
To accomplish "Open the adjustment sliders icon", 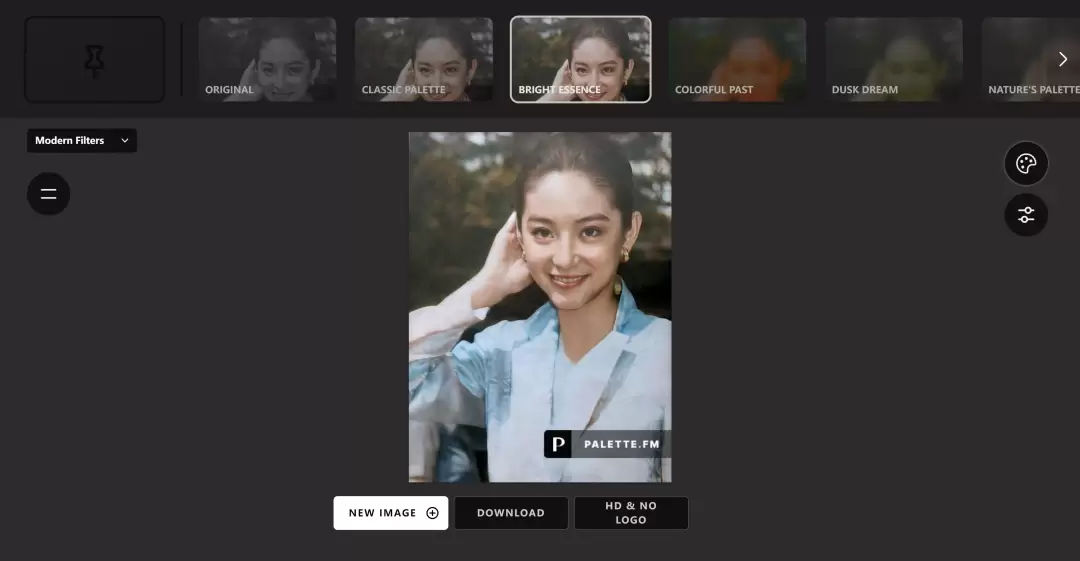I will point(1026,215).
